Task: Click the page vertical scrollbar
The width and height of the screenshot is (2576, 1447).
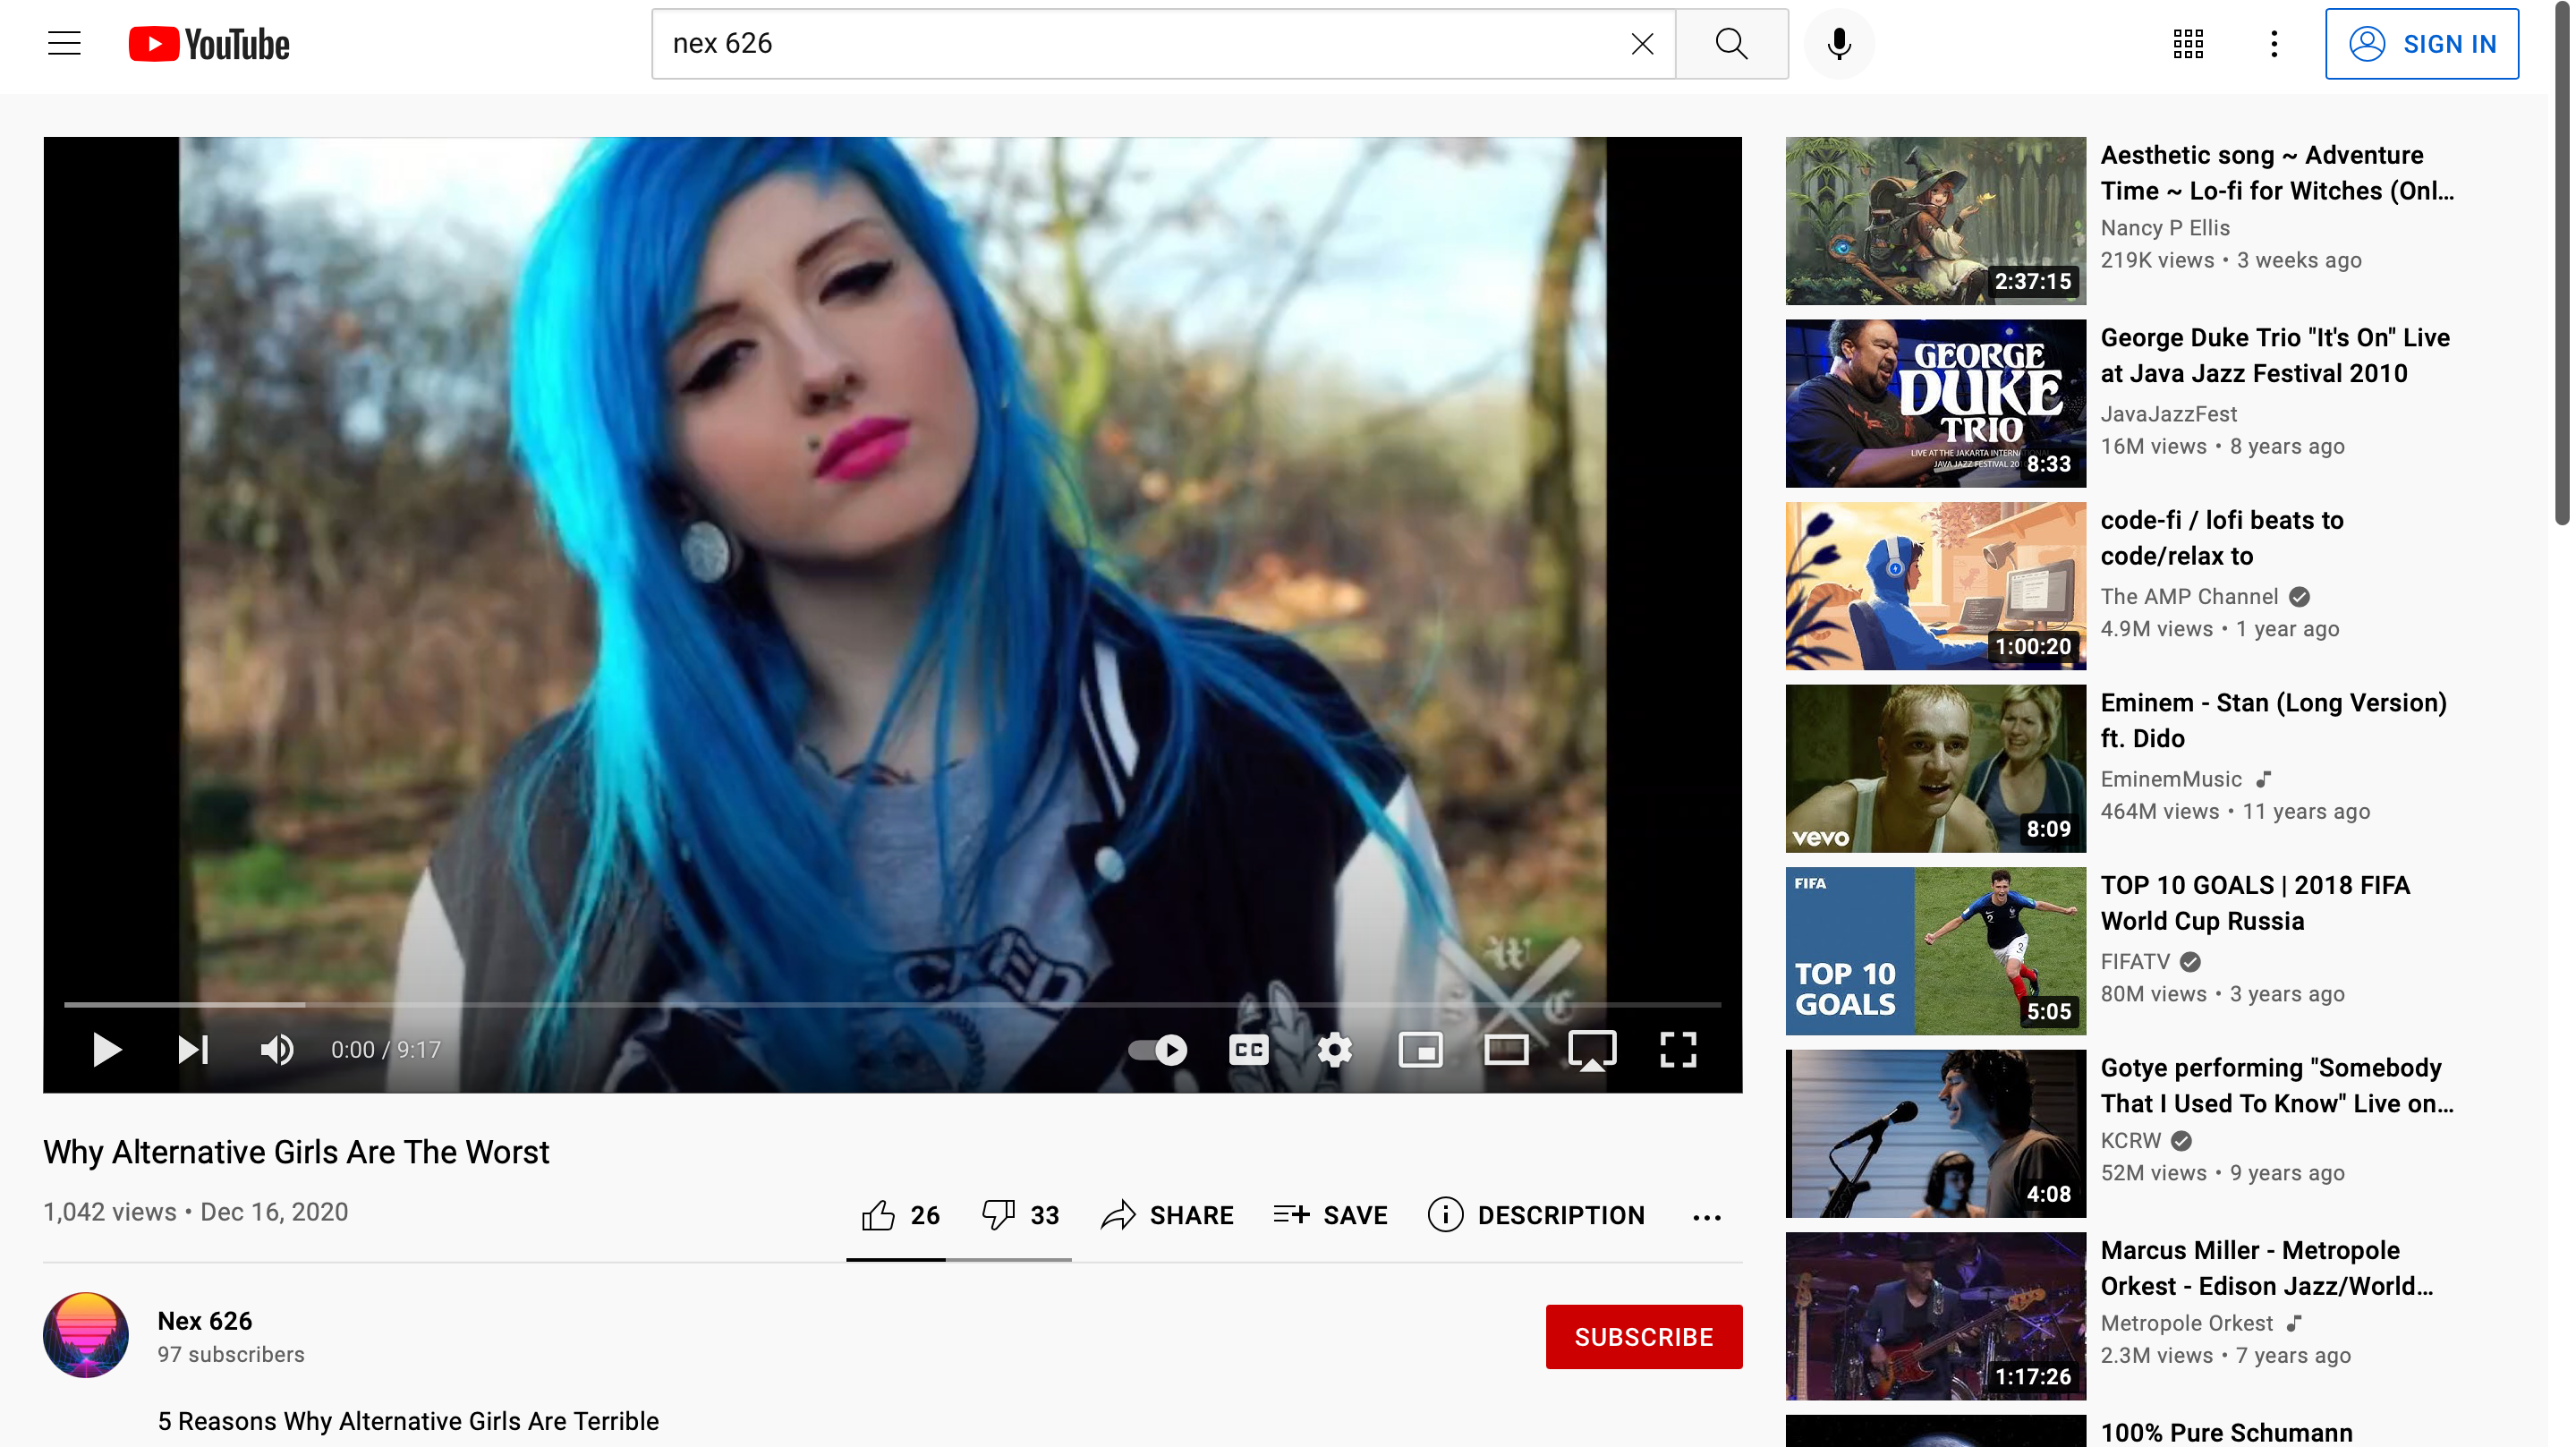Action: (x=2561, y=262)
